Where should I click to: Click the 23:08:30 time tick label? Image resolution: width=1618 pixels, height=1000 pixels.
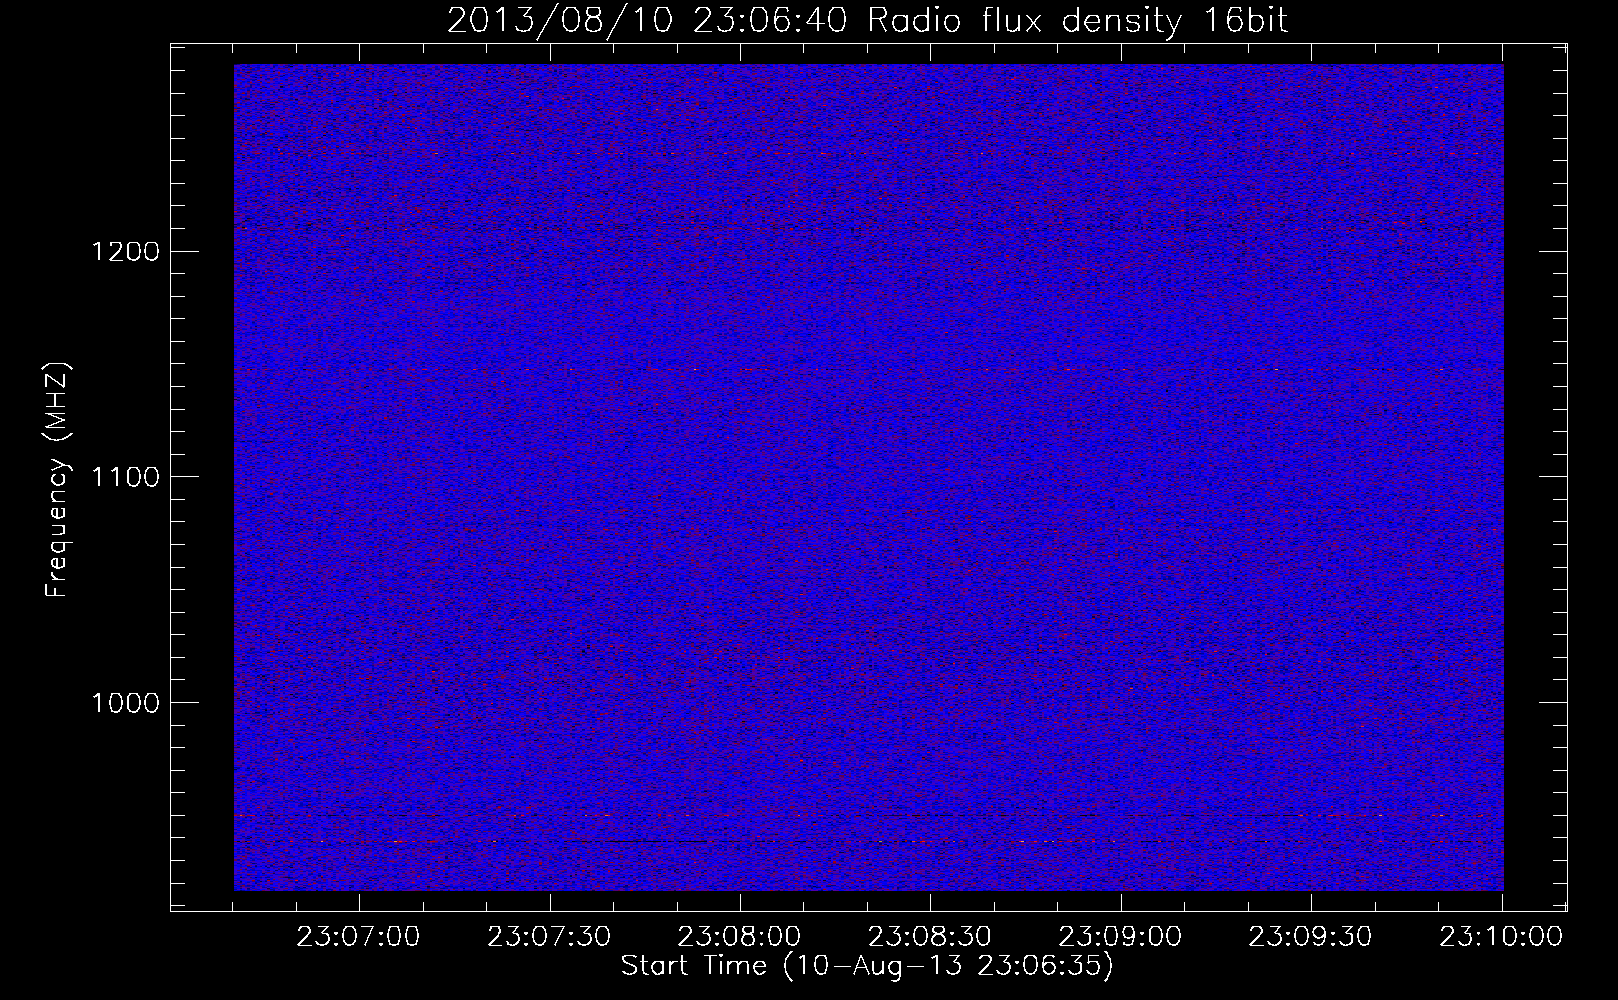coord(930,937)
